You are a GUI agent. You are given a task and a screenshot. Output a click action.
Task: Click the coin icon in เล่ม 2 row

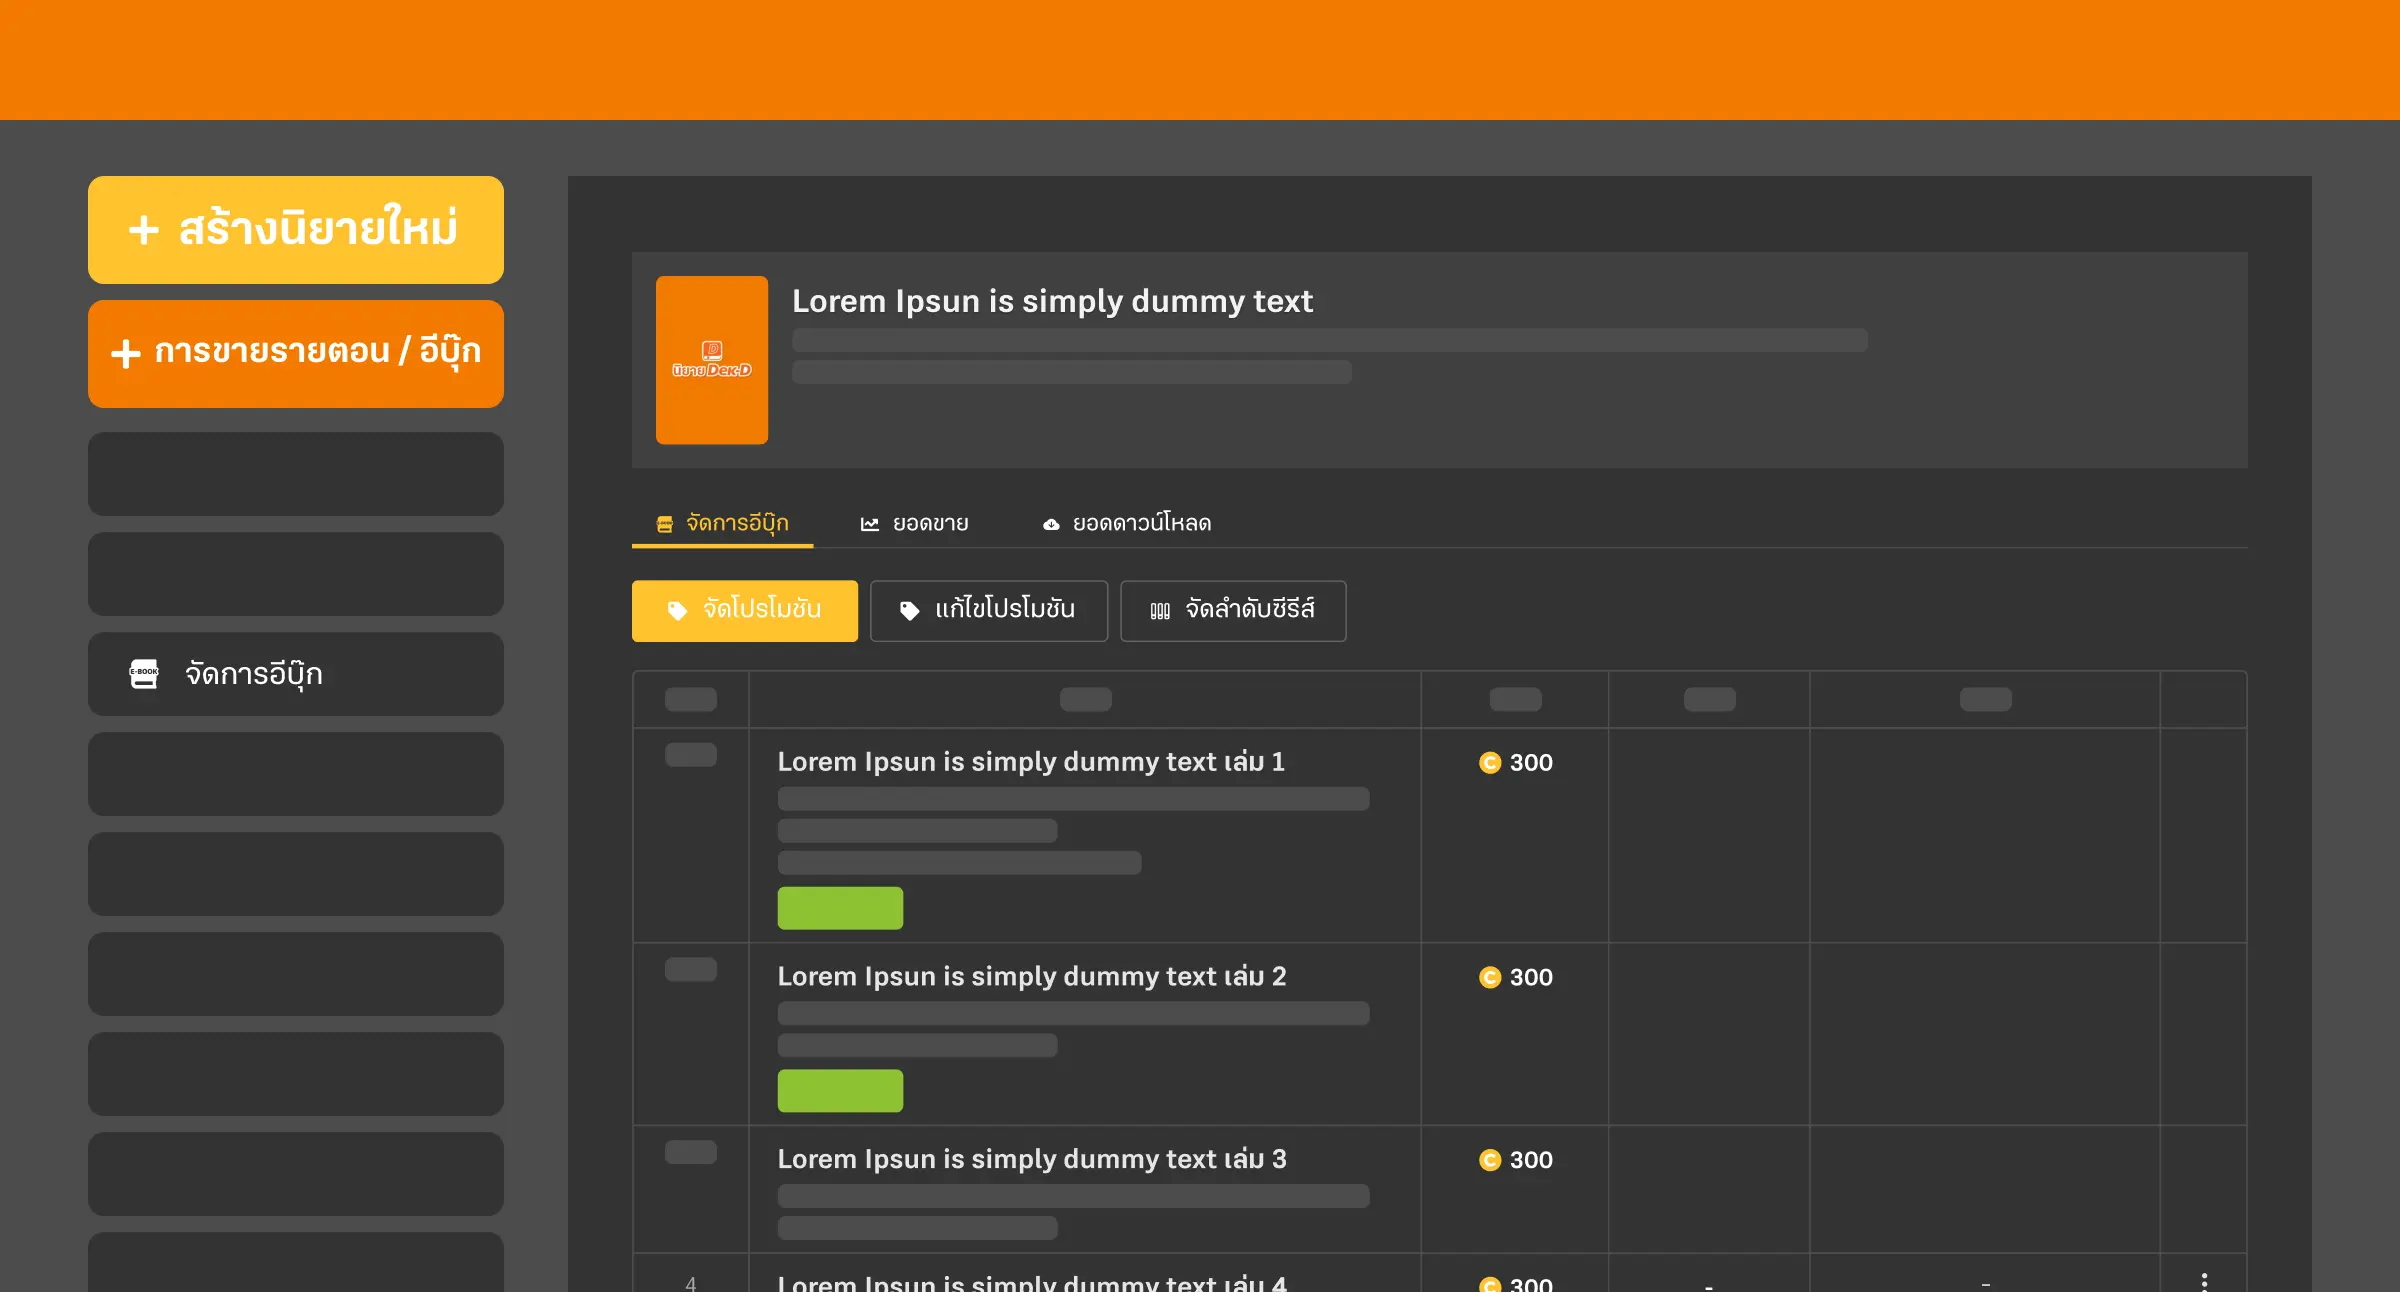point(1490,978)
